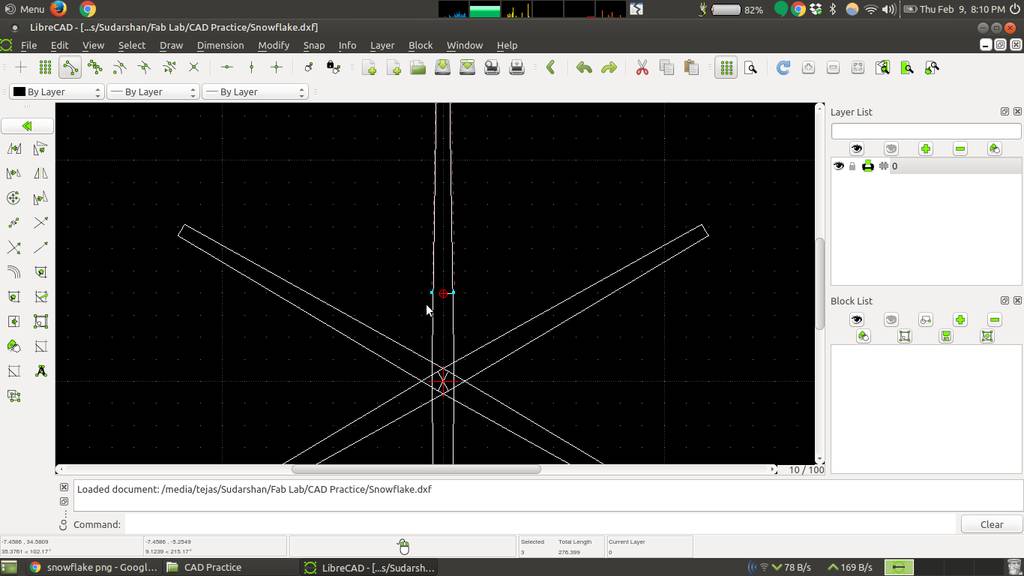Toggle Snap on Endpoints in the toolbar

coord(70,67)
